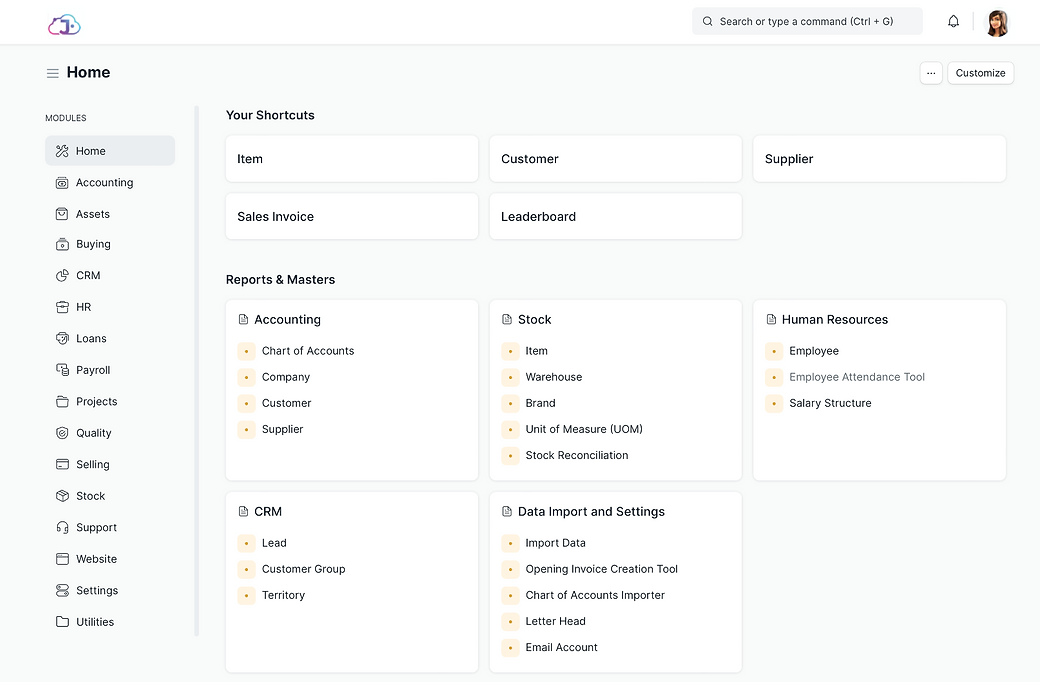
Task: Click the Payroll sidebar icon
Action: click(x=62, y=370)
